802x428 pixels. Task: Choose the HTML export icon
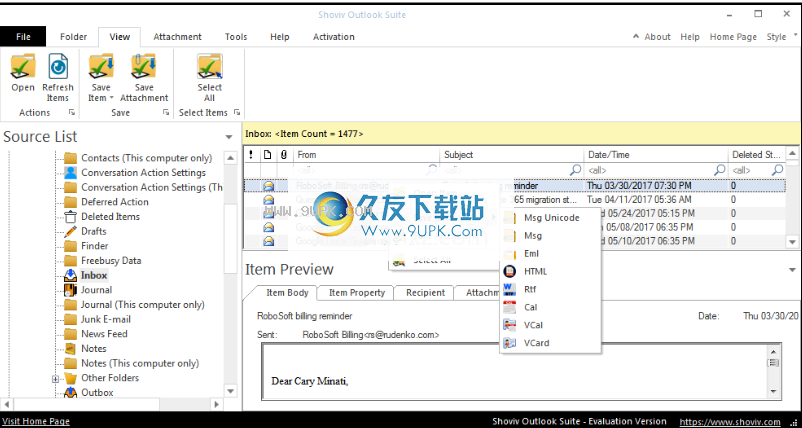click(510, 272)
